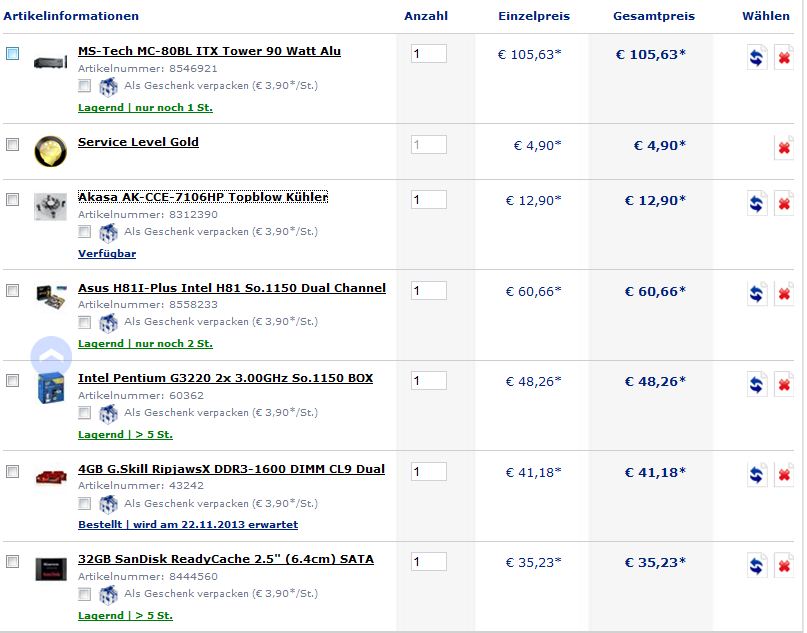Click quantity field for Asus H81I-Plus
This screenshot has height=633, width=807.
click(429, 291)
